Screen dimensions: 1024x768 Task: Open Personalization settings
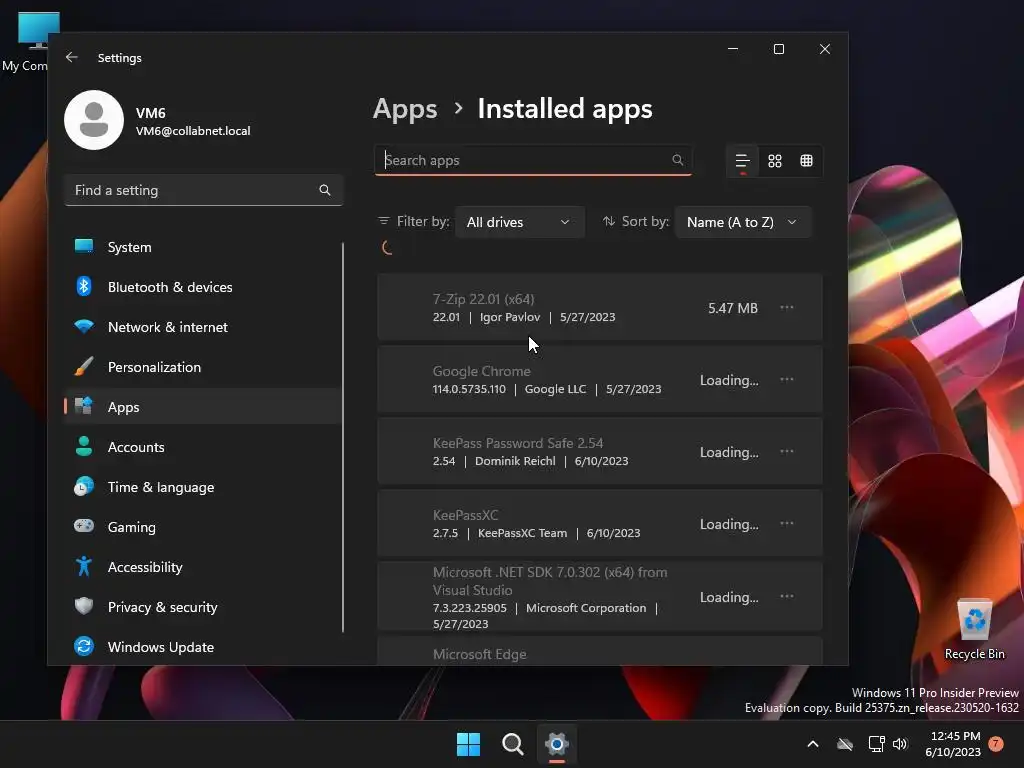point(202,367)
